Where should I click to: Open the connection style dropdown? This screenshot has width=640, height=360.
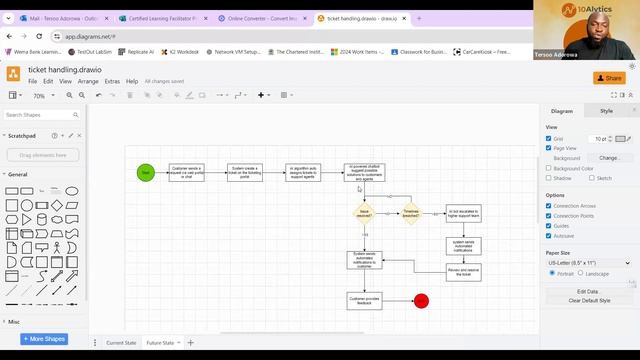coord(222,95)
